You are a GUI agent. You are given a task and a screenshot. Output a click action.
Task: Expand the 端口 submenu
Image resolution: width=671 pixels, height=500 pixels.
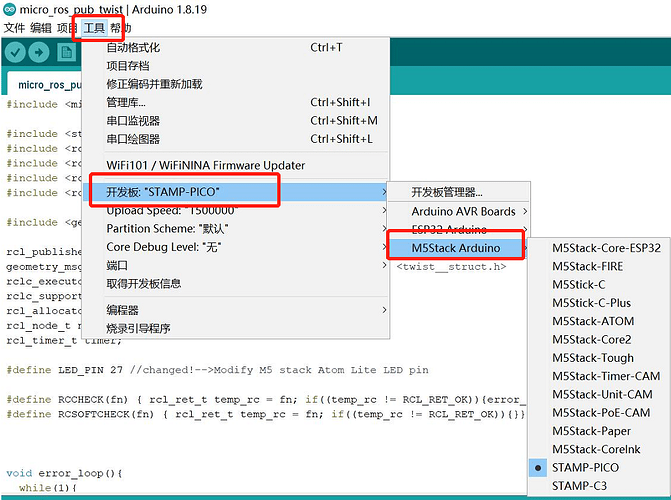point(236,266)
